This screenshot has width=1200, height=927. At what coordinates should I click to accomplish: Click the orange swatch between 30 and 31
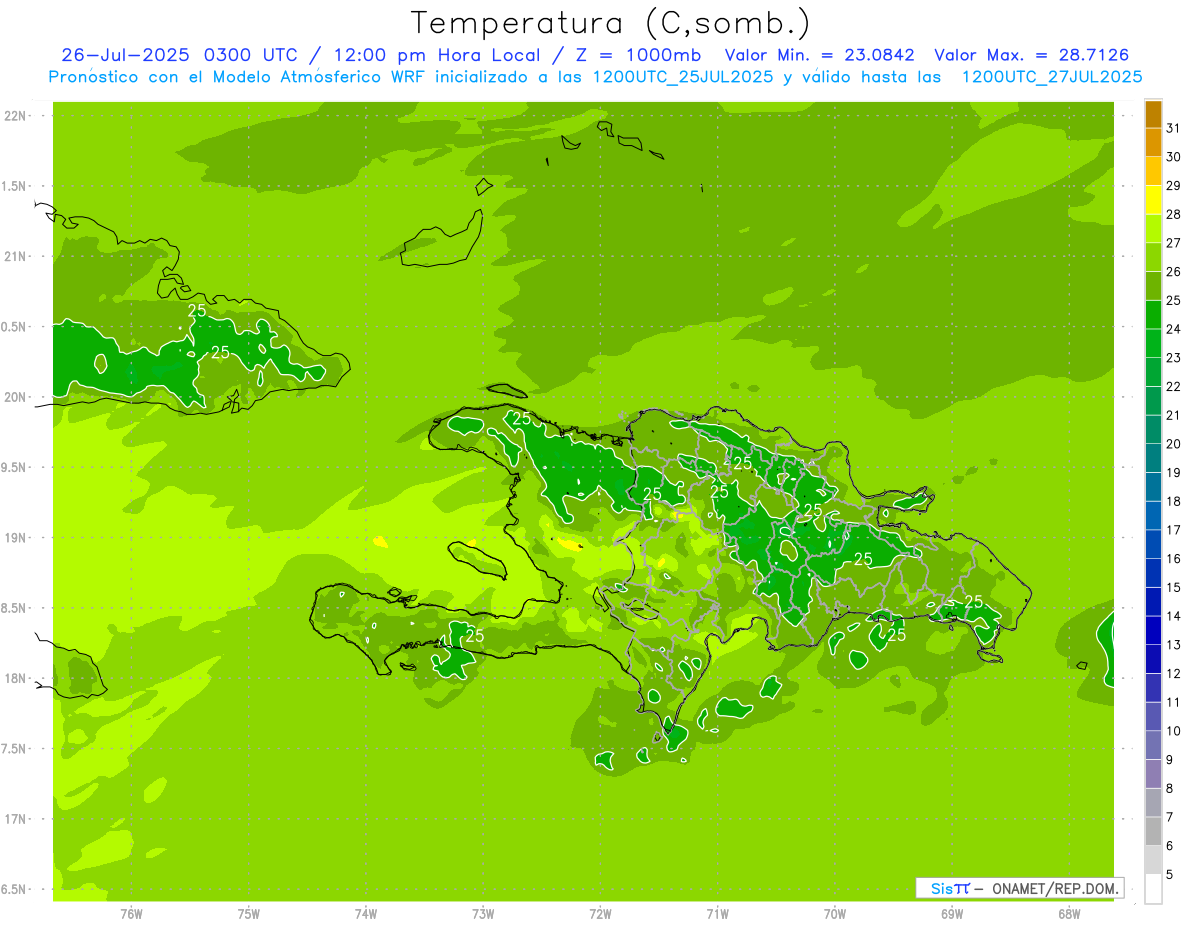1153,143
